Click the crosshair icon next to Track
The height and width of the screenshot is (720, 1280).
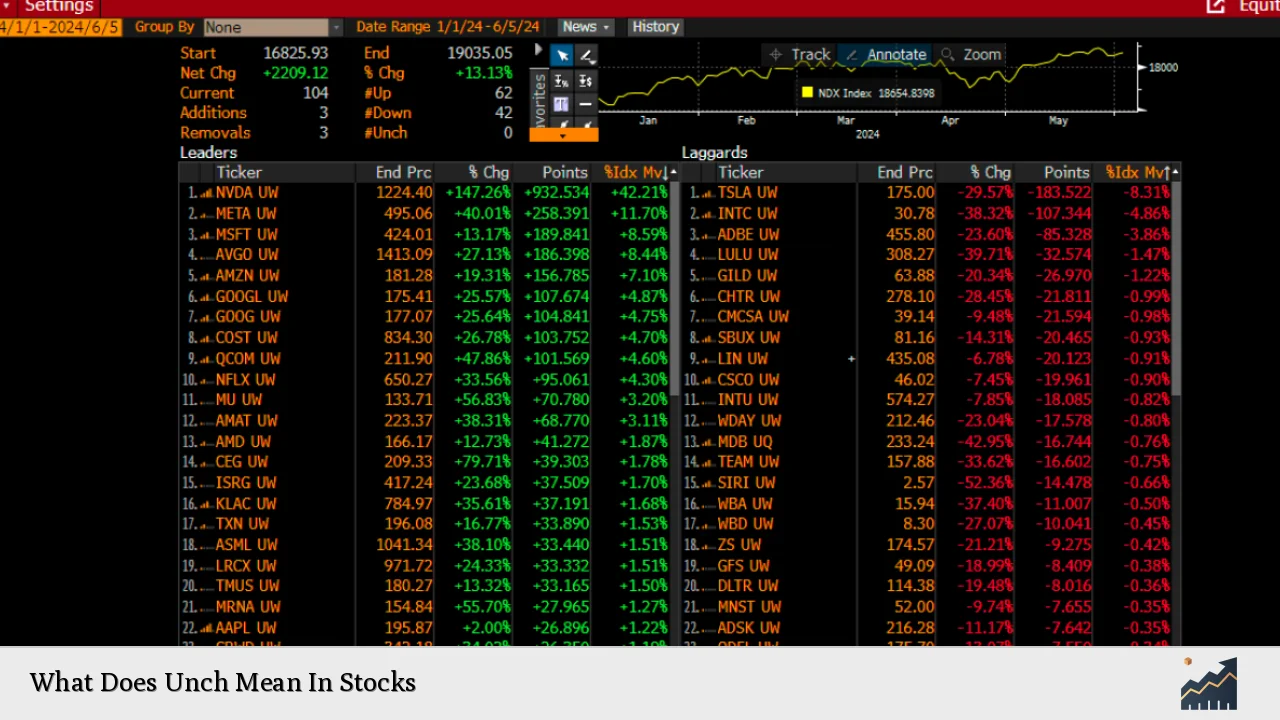coord(776,55)
